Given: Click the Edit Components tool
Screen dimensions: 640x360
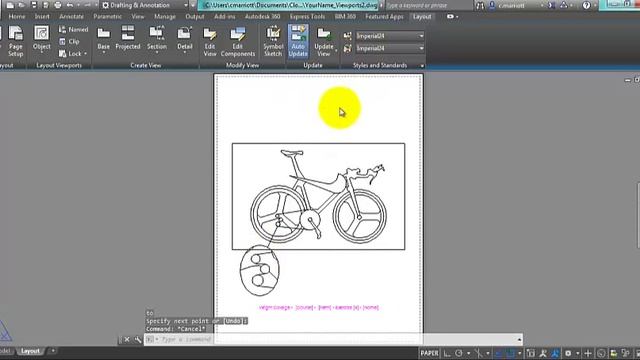Looking at the screenshot, I should (x=238, y=41).
